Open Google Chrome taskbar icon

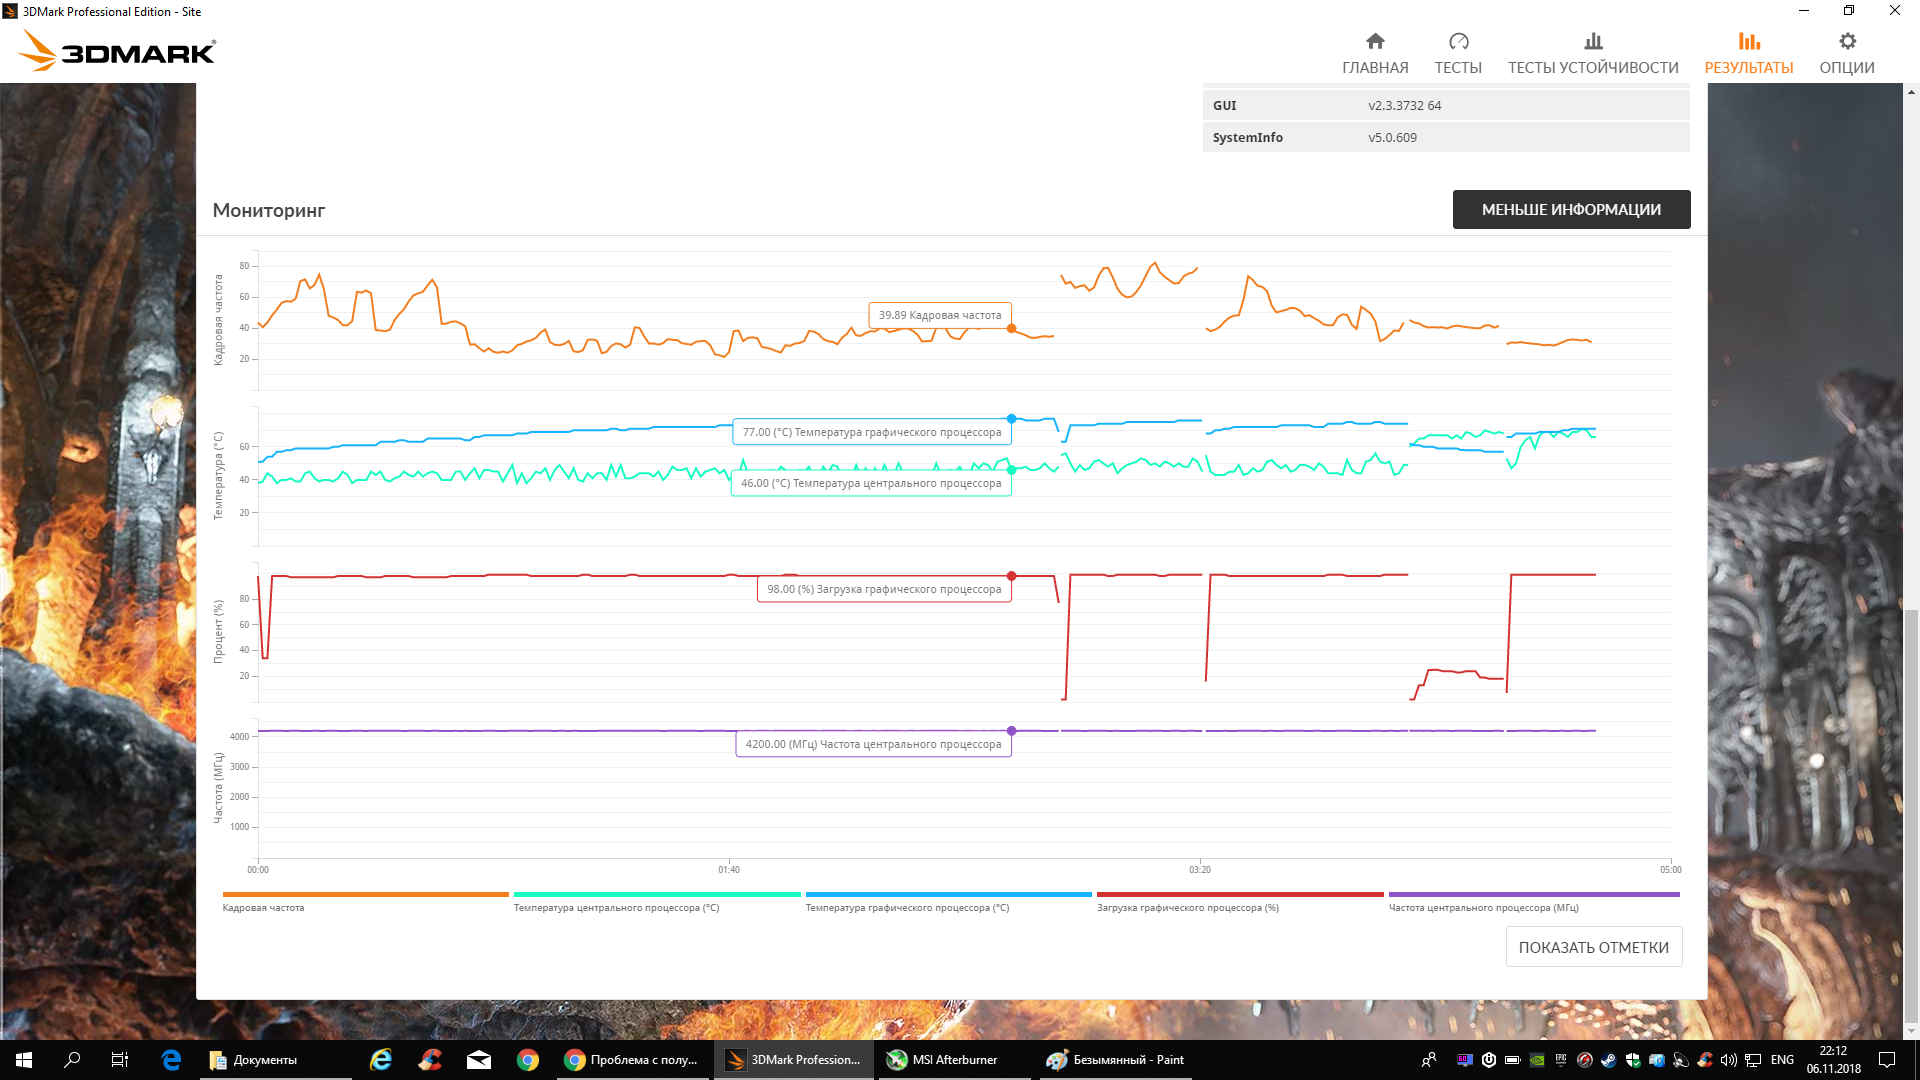pos(528,1060)
